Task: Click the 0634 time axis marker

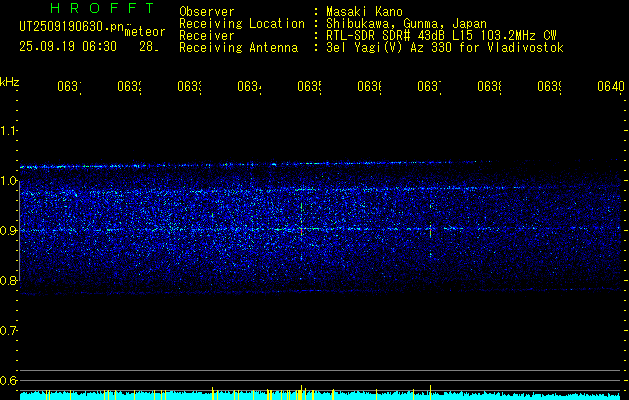Action: pyautogui.click(x=250, y=86)
